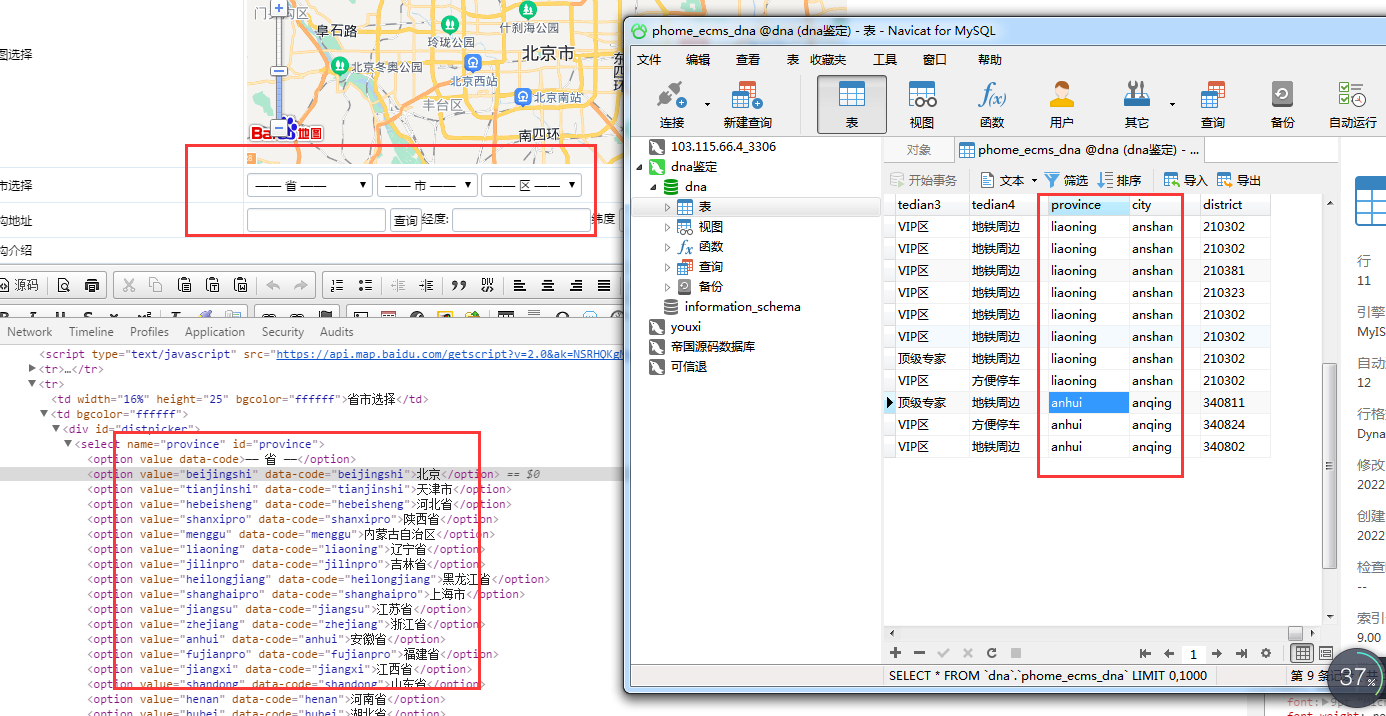The width and height of the screenshot is (1386, 716).
Task: Open the 视图 view toolbar icon
Action: 922,104
